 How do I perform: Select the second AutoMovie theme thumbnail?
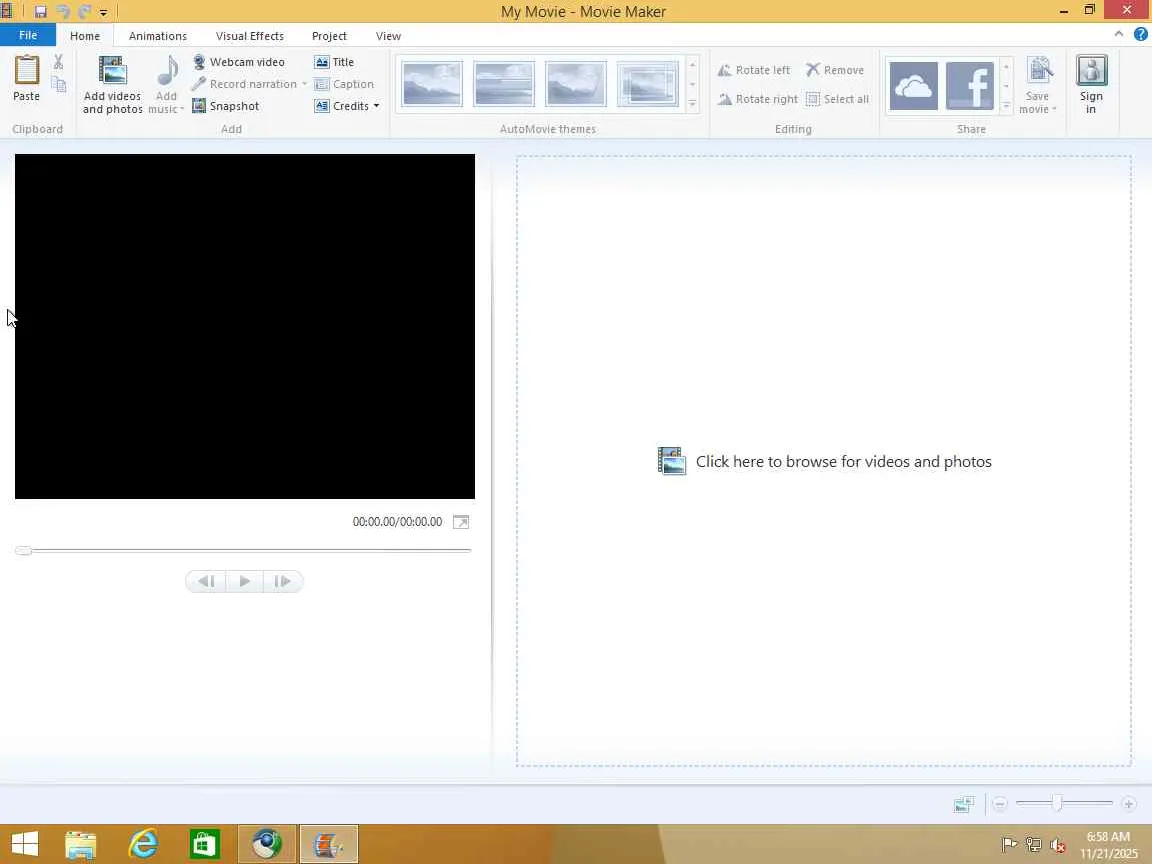coord(504,84)
